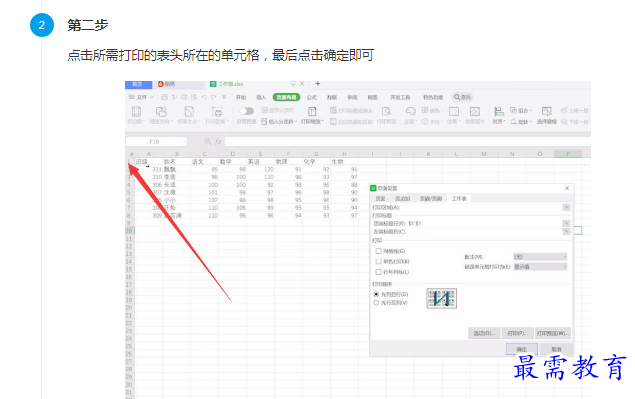The width and height of the screenshot is (635, 399).
Task: Click the 选项 button in dialog
Action: 484,333
